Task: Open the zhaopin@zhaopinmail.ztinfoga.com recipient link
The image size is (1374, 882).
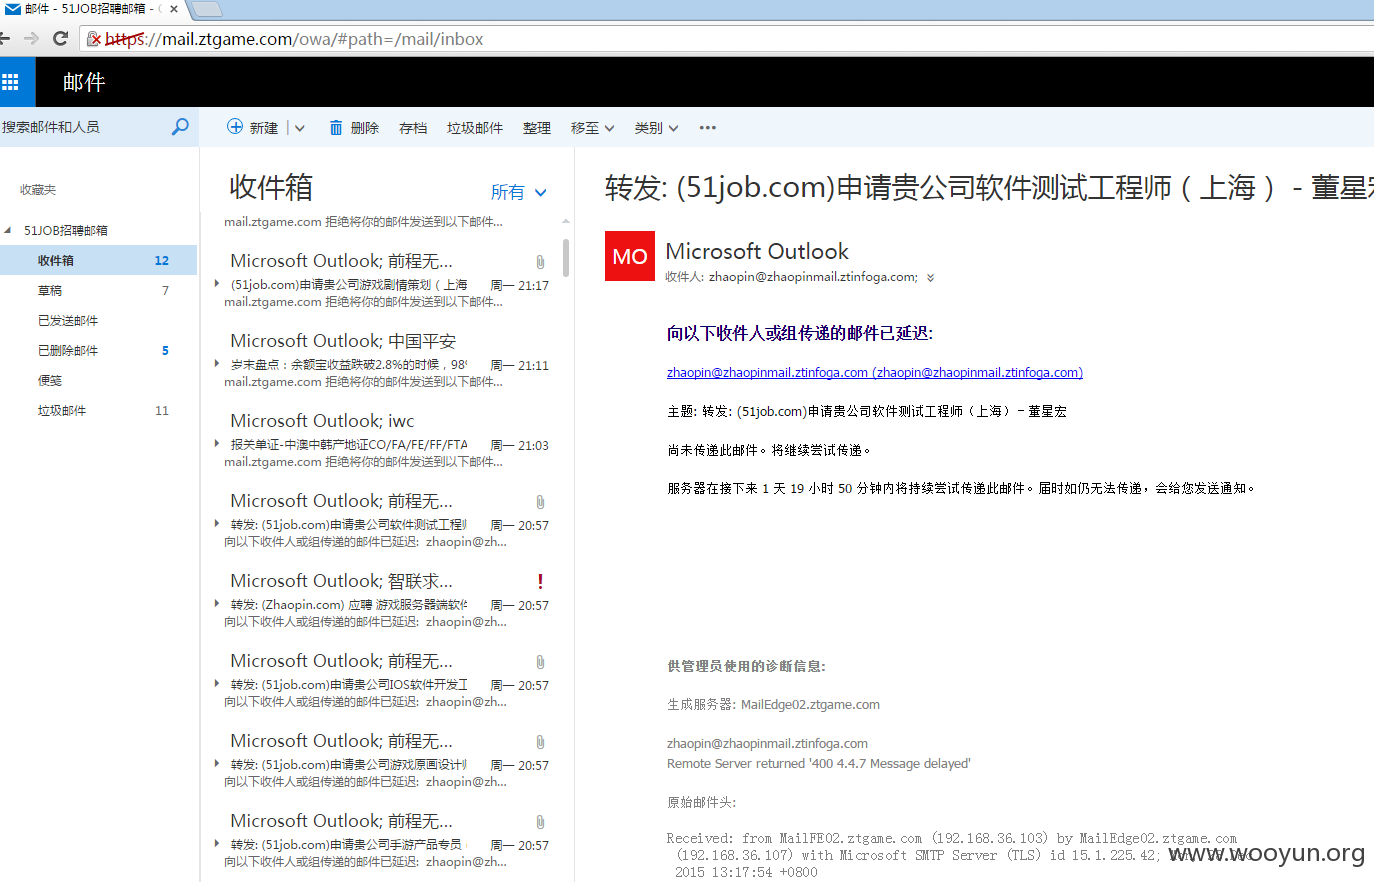Action: pyautogui.click(x=875, y=373)
